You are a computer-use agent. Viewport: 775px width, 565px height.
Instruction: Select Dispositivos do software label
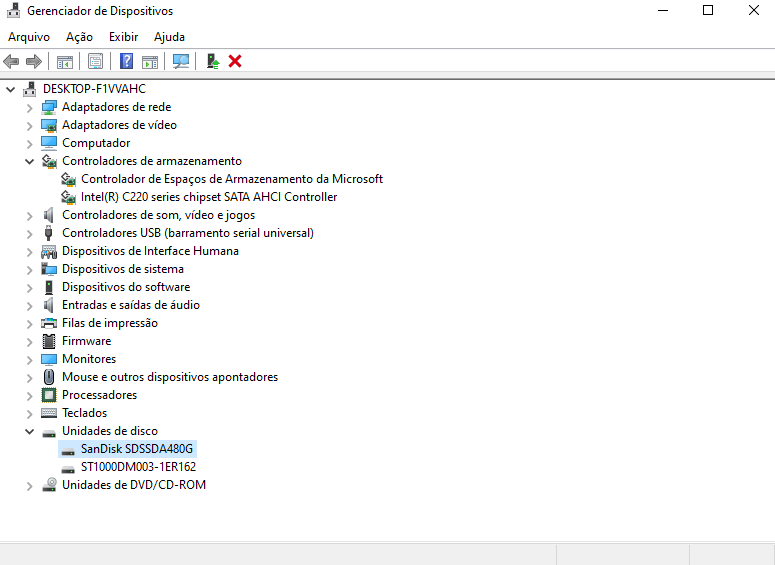tap(126, 287)
